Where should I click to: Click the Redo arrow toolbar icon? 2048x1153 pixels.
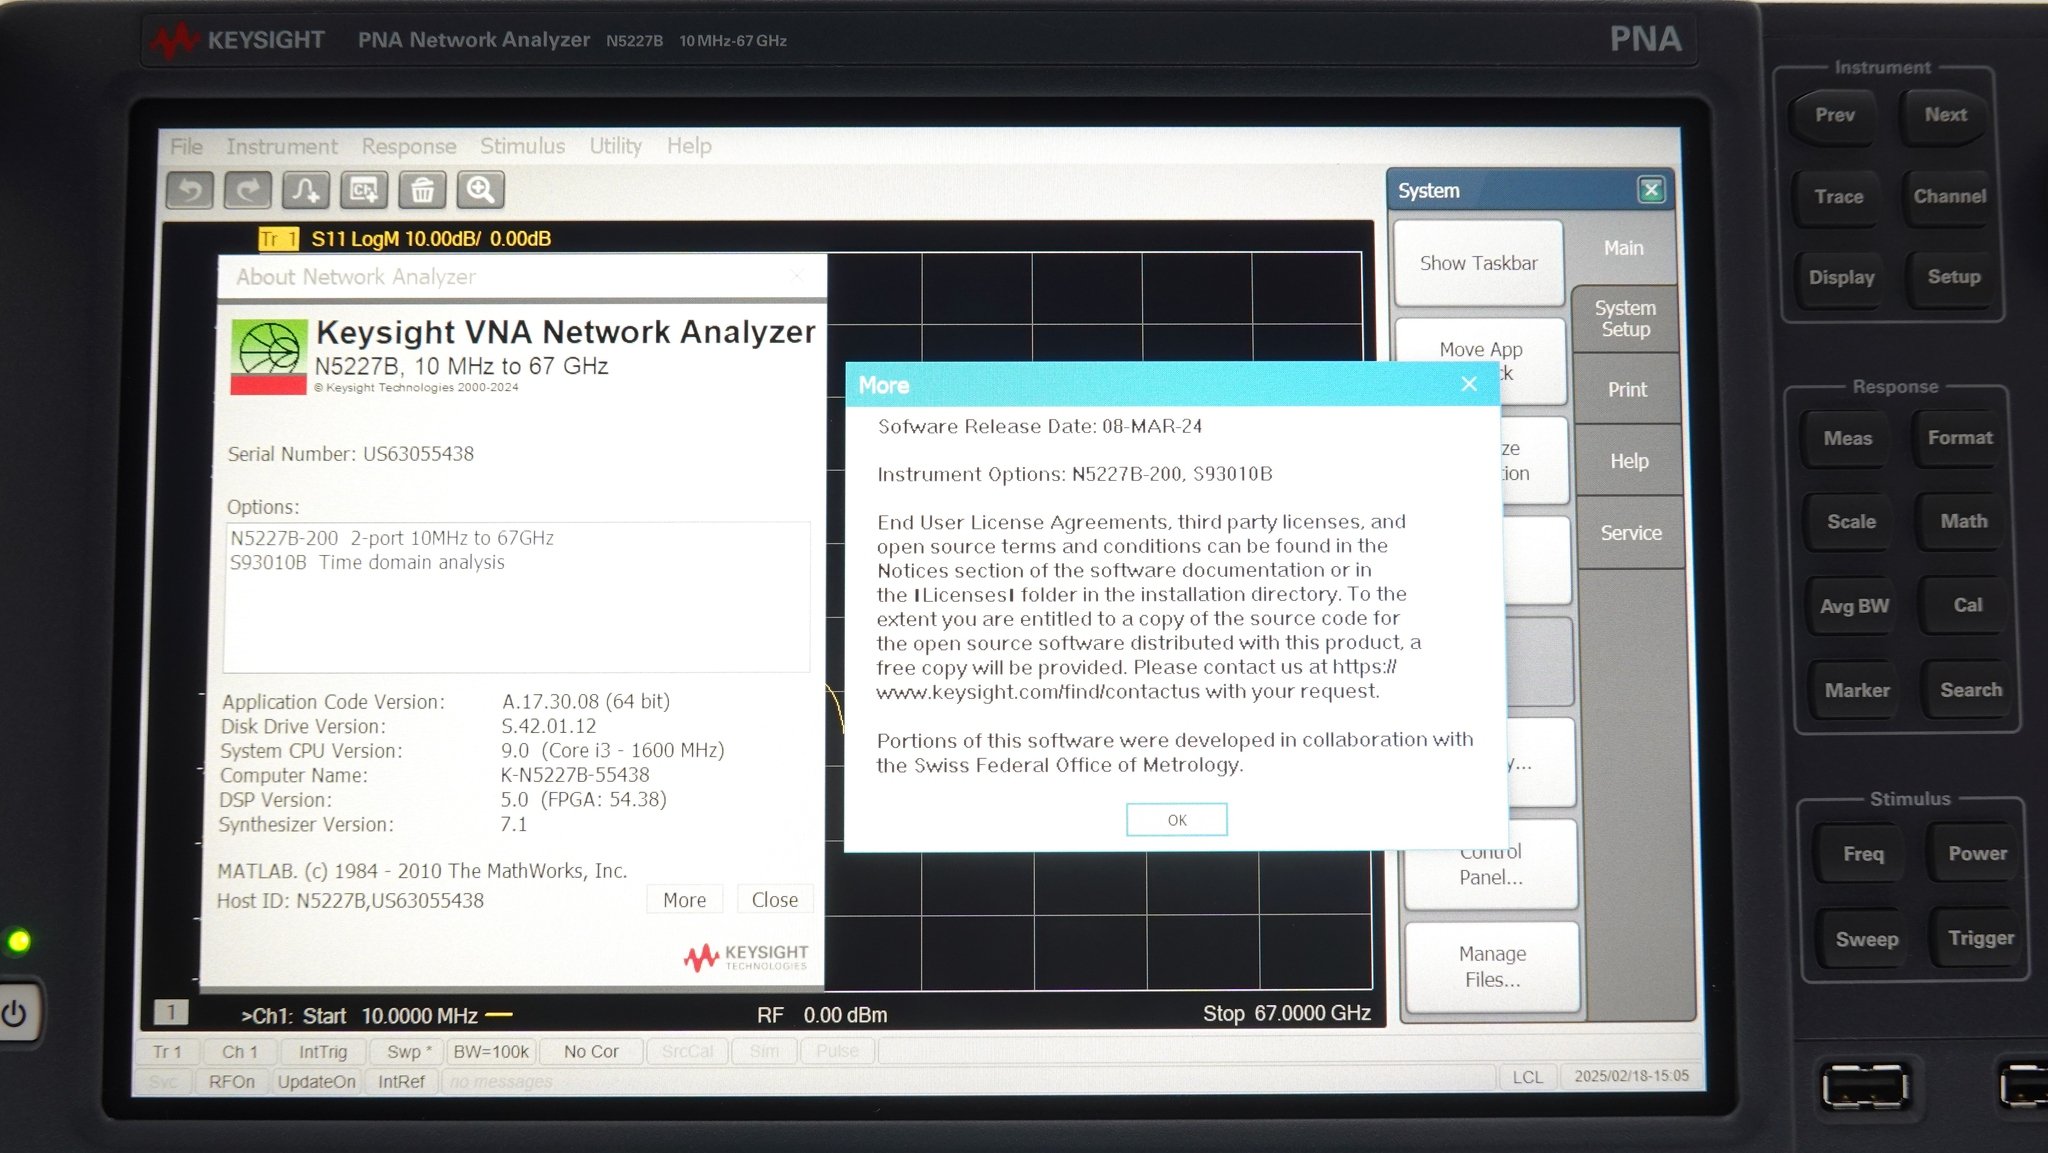coord(247,190)
